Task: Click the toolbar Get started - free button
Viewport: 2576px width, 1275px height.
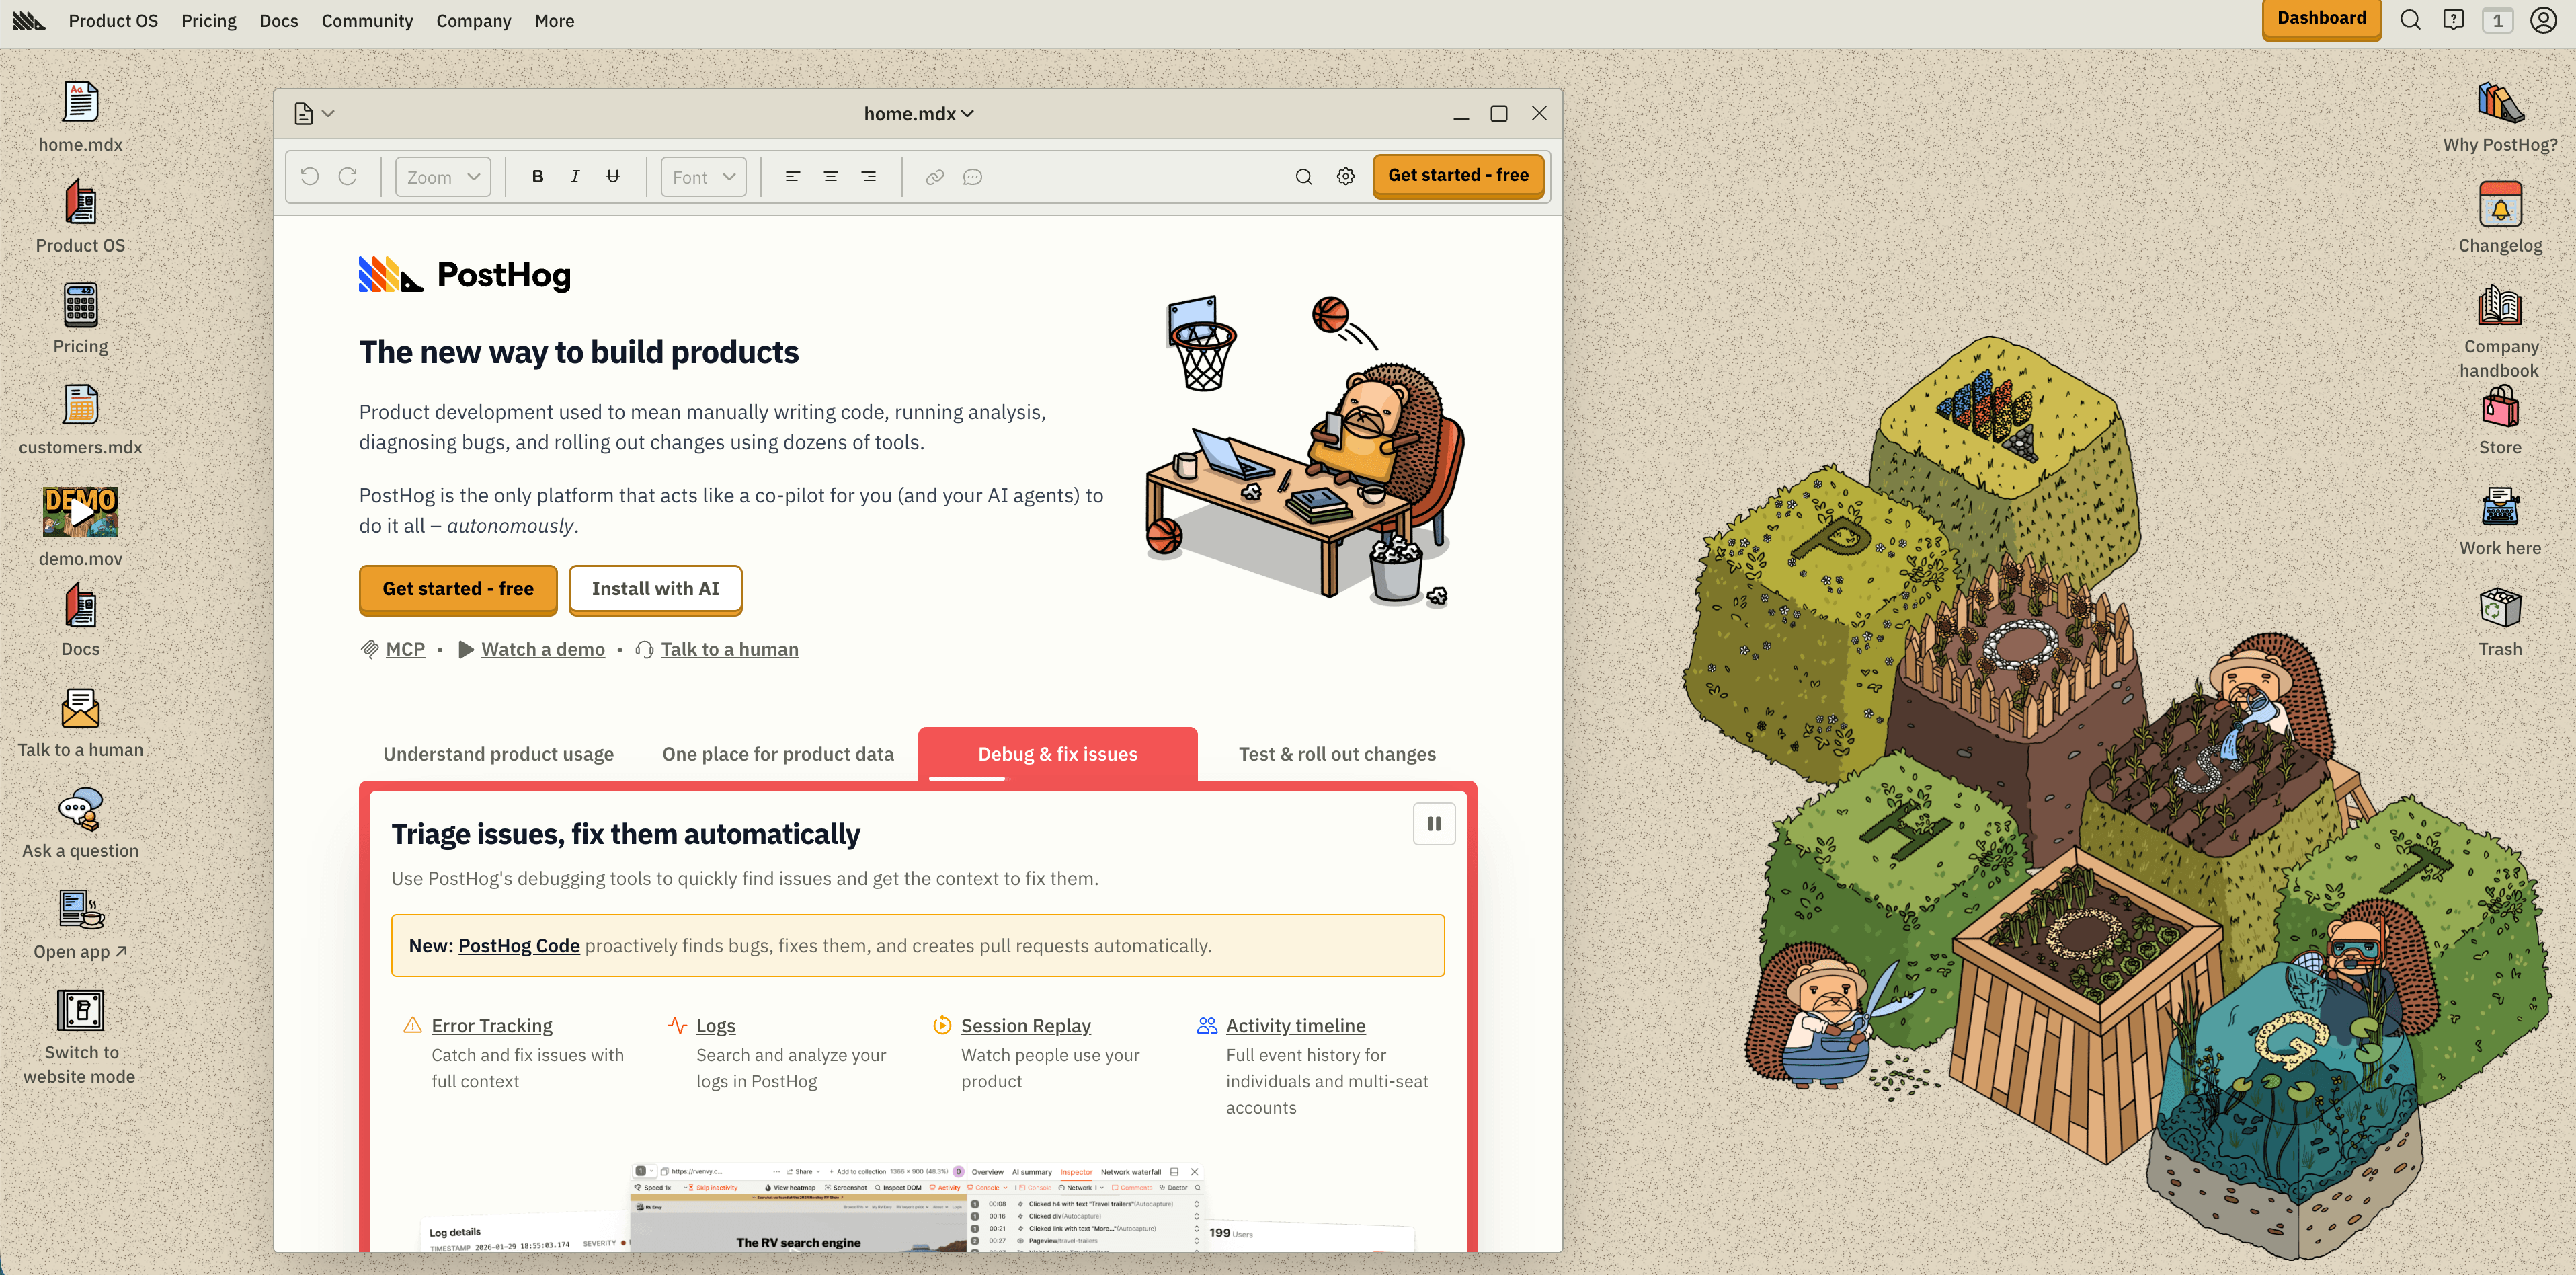Action: click(x=1459, y=176)
